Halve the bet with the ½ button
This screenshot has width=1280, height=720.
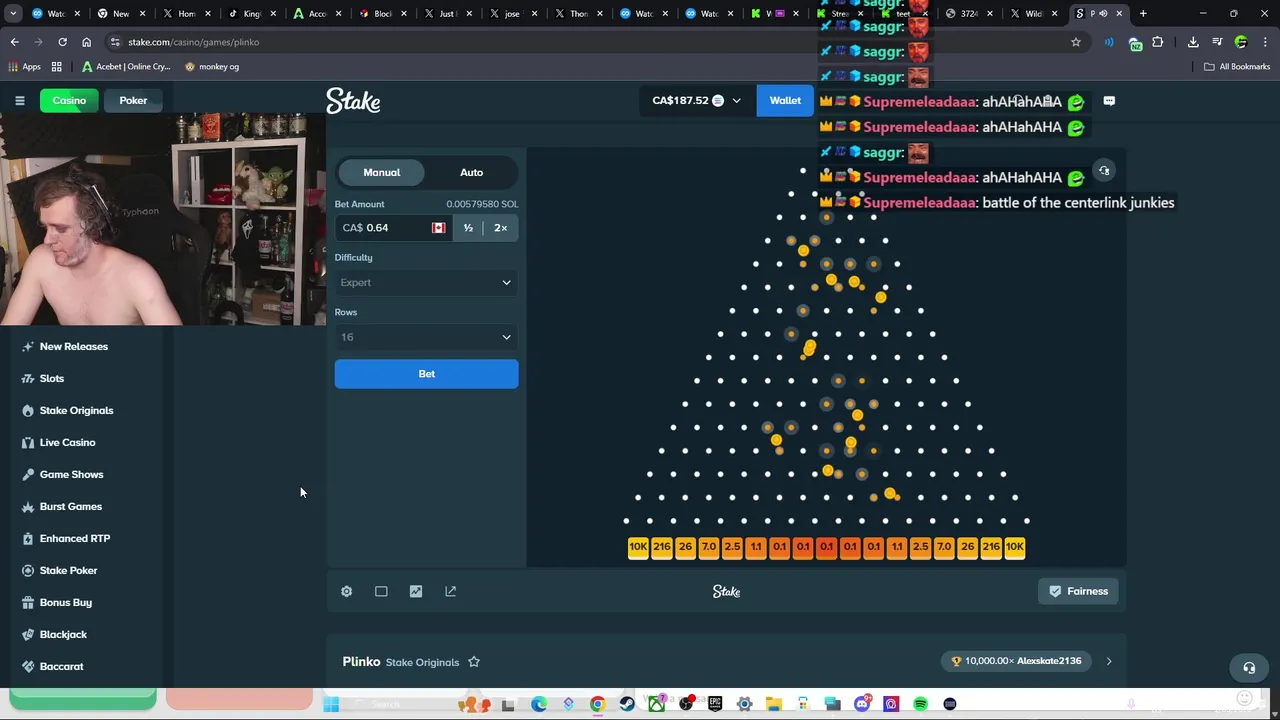(468, 228)
